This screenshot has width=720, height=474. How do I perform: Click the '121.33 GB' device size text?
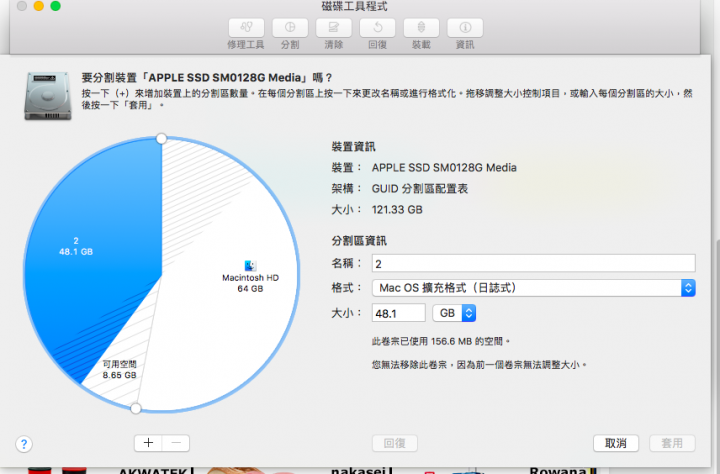pyautogui.click(x=397, y=210)
